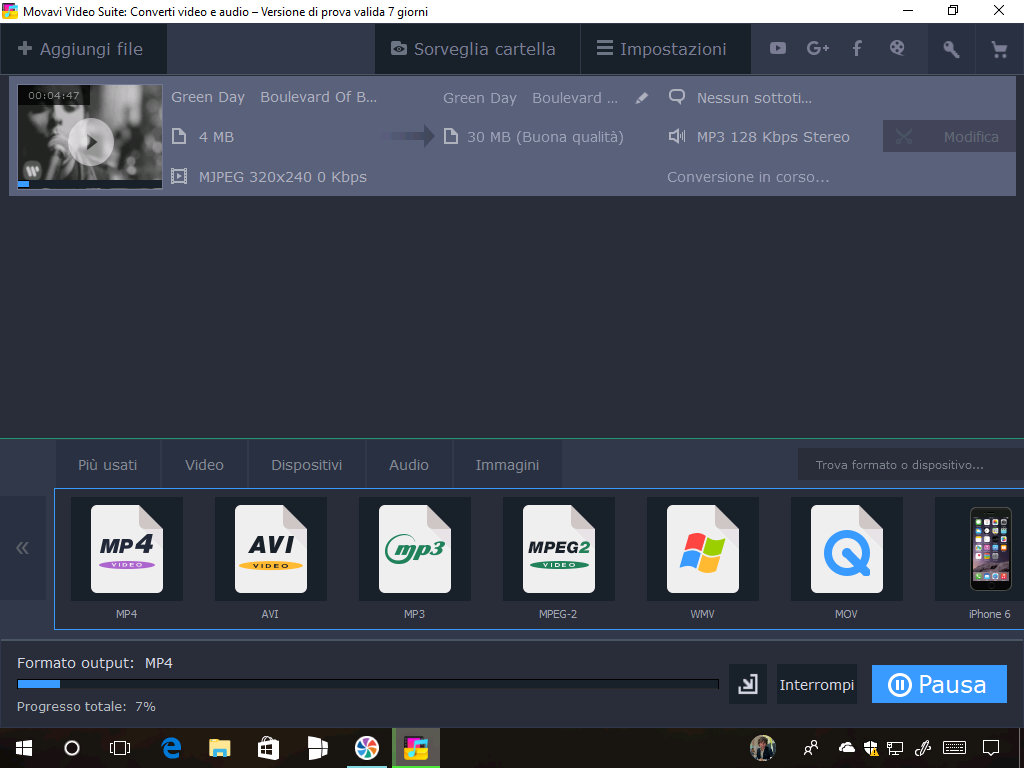1024x768 pixels.
Task: Click the speaker audio track icon
Action: coord(677,136)
